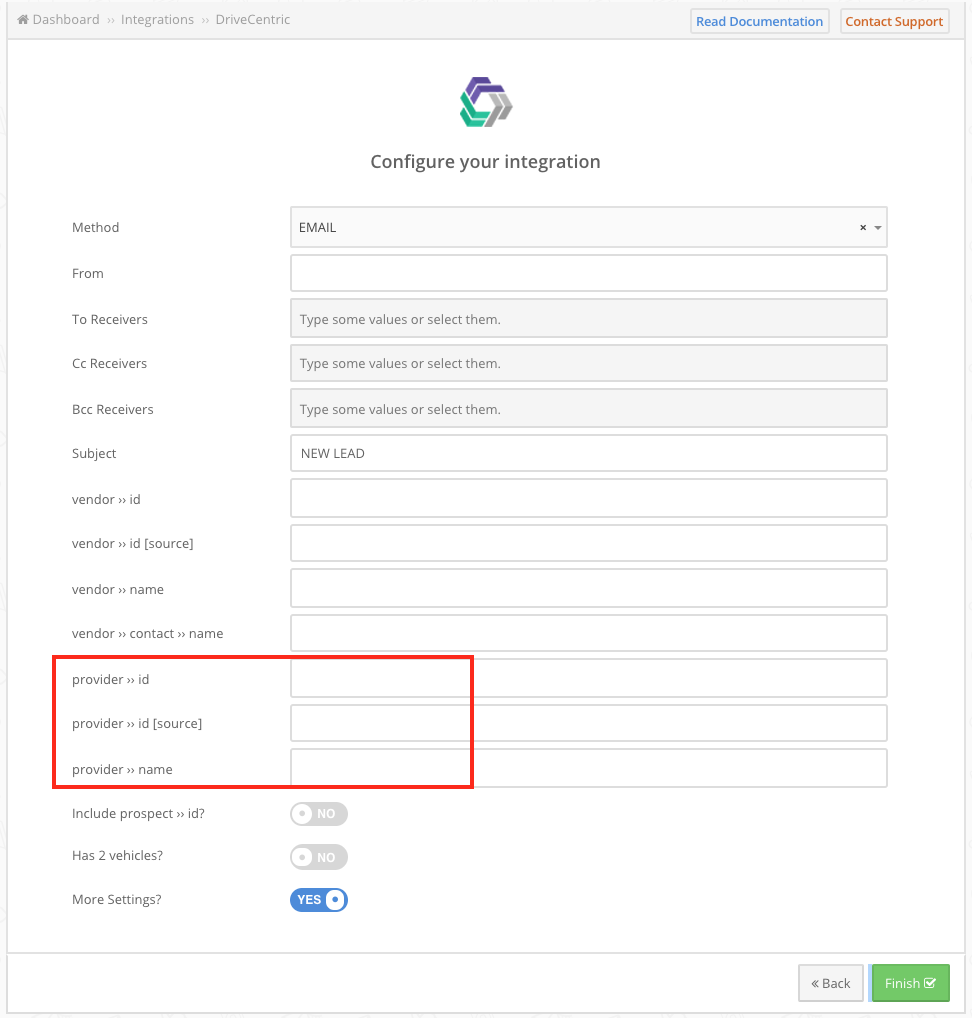Screen dimensions: 972x1018
Task: Open the Method dropdown arrow
Action: coord(878,228)
